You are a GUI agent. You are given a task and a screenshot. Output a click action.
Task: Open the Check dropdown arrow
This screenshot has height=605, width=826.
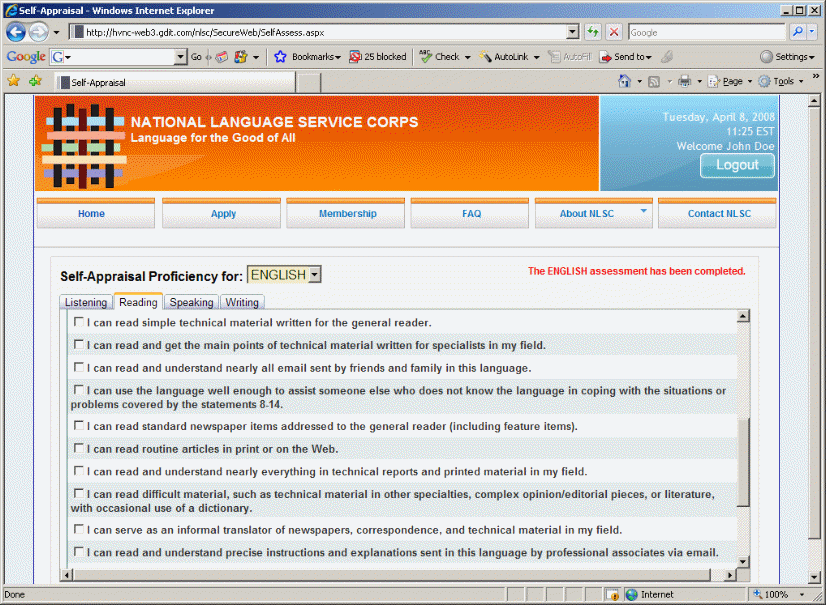(467, 57)
